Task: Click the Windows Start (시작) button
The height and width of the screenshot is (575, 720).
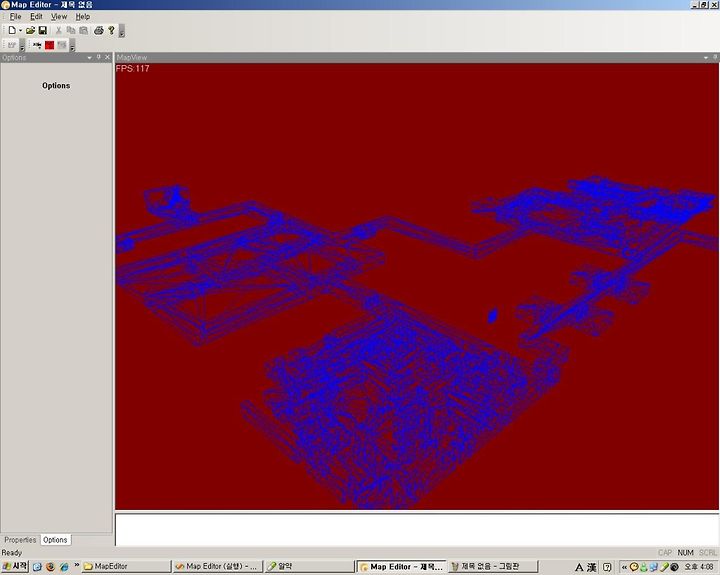Action: click(15, 567)
